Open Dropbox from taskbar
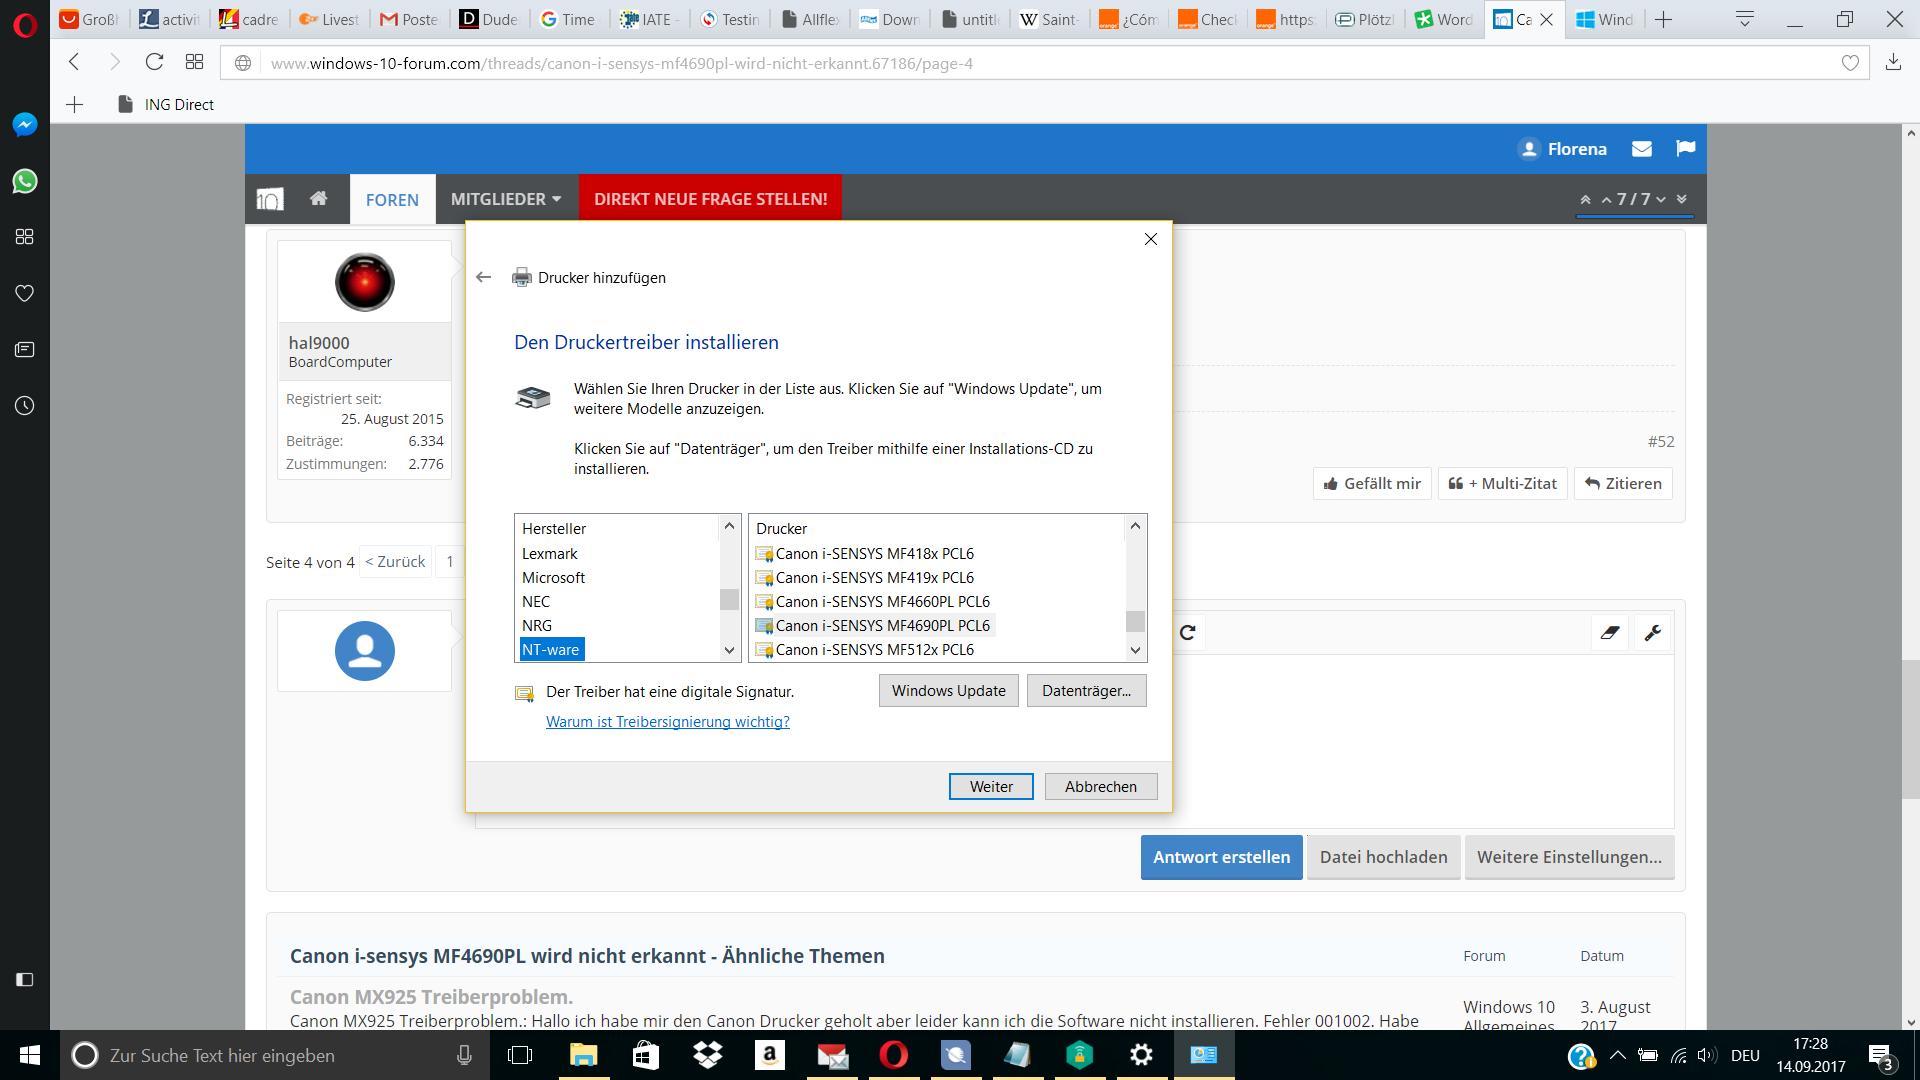This screenshot has width=1920, height=1080. (708, 1055)
